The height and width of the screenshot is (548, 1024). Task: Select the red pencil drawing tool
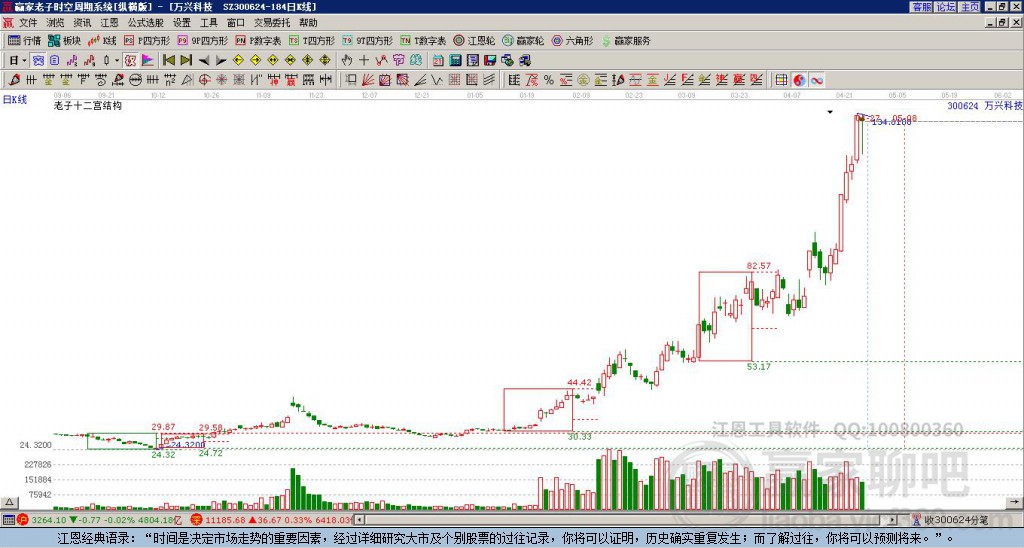[14, 80]
